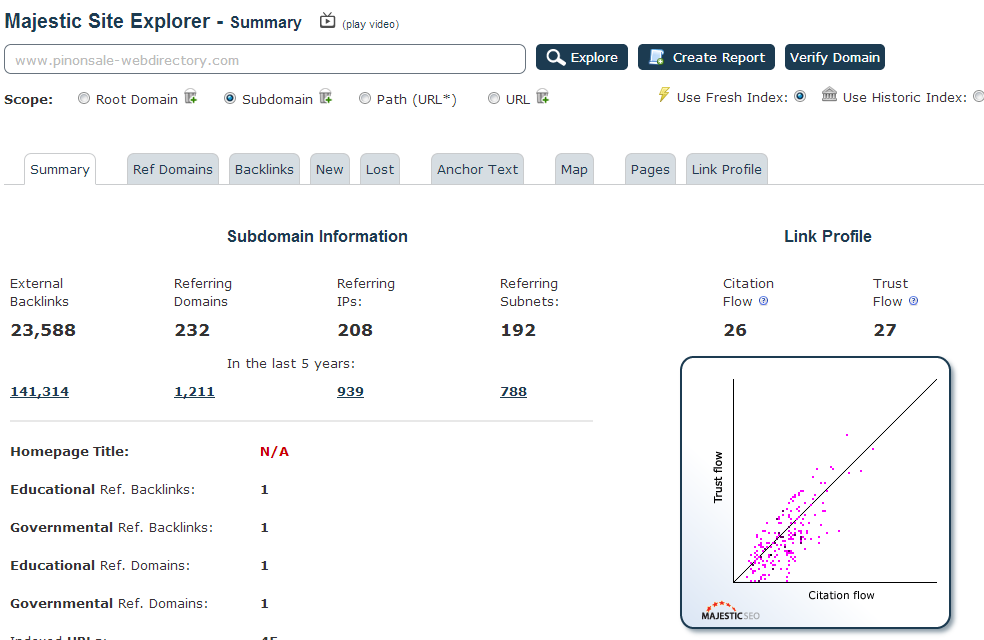The image size is (984, 640).
Task: Open the Lost tab
Action: tap(380, 169)
